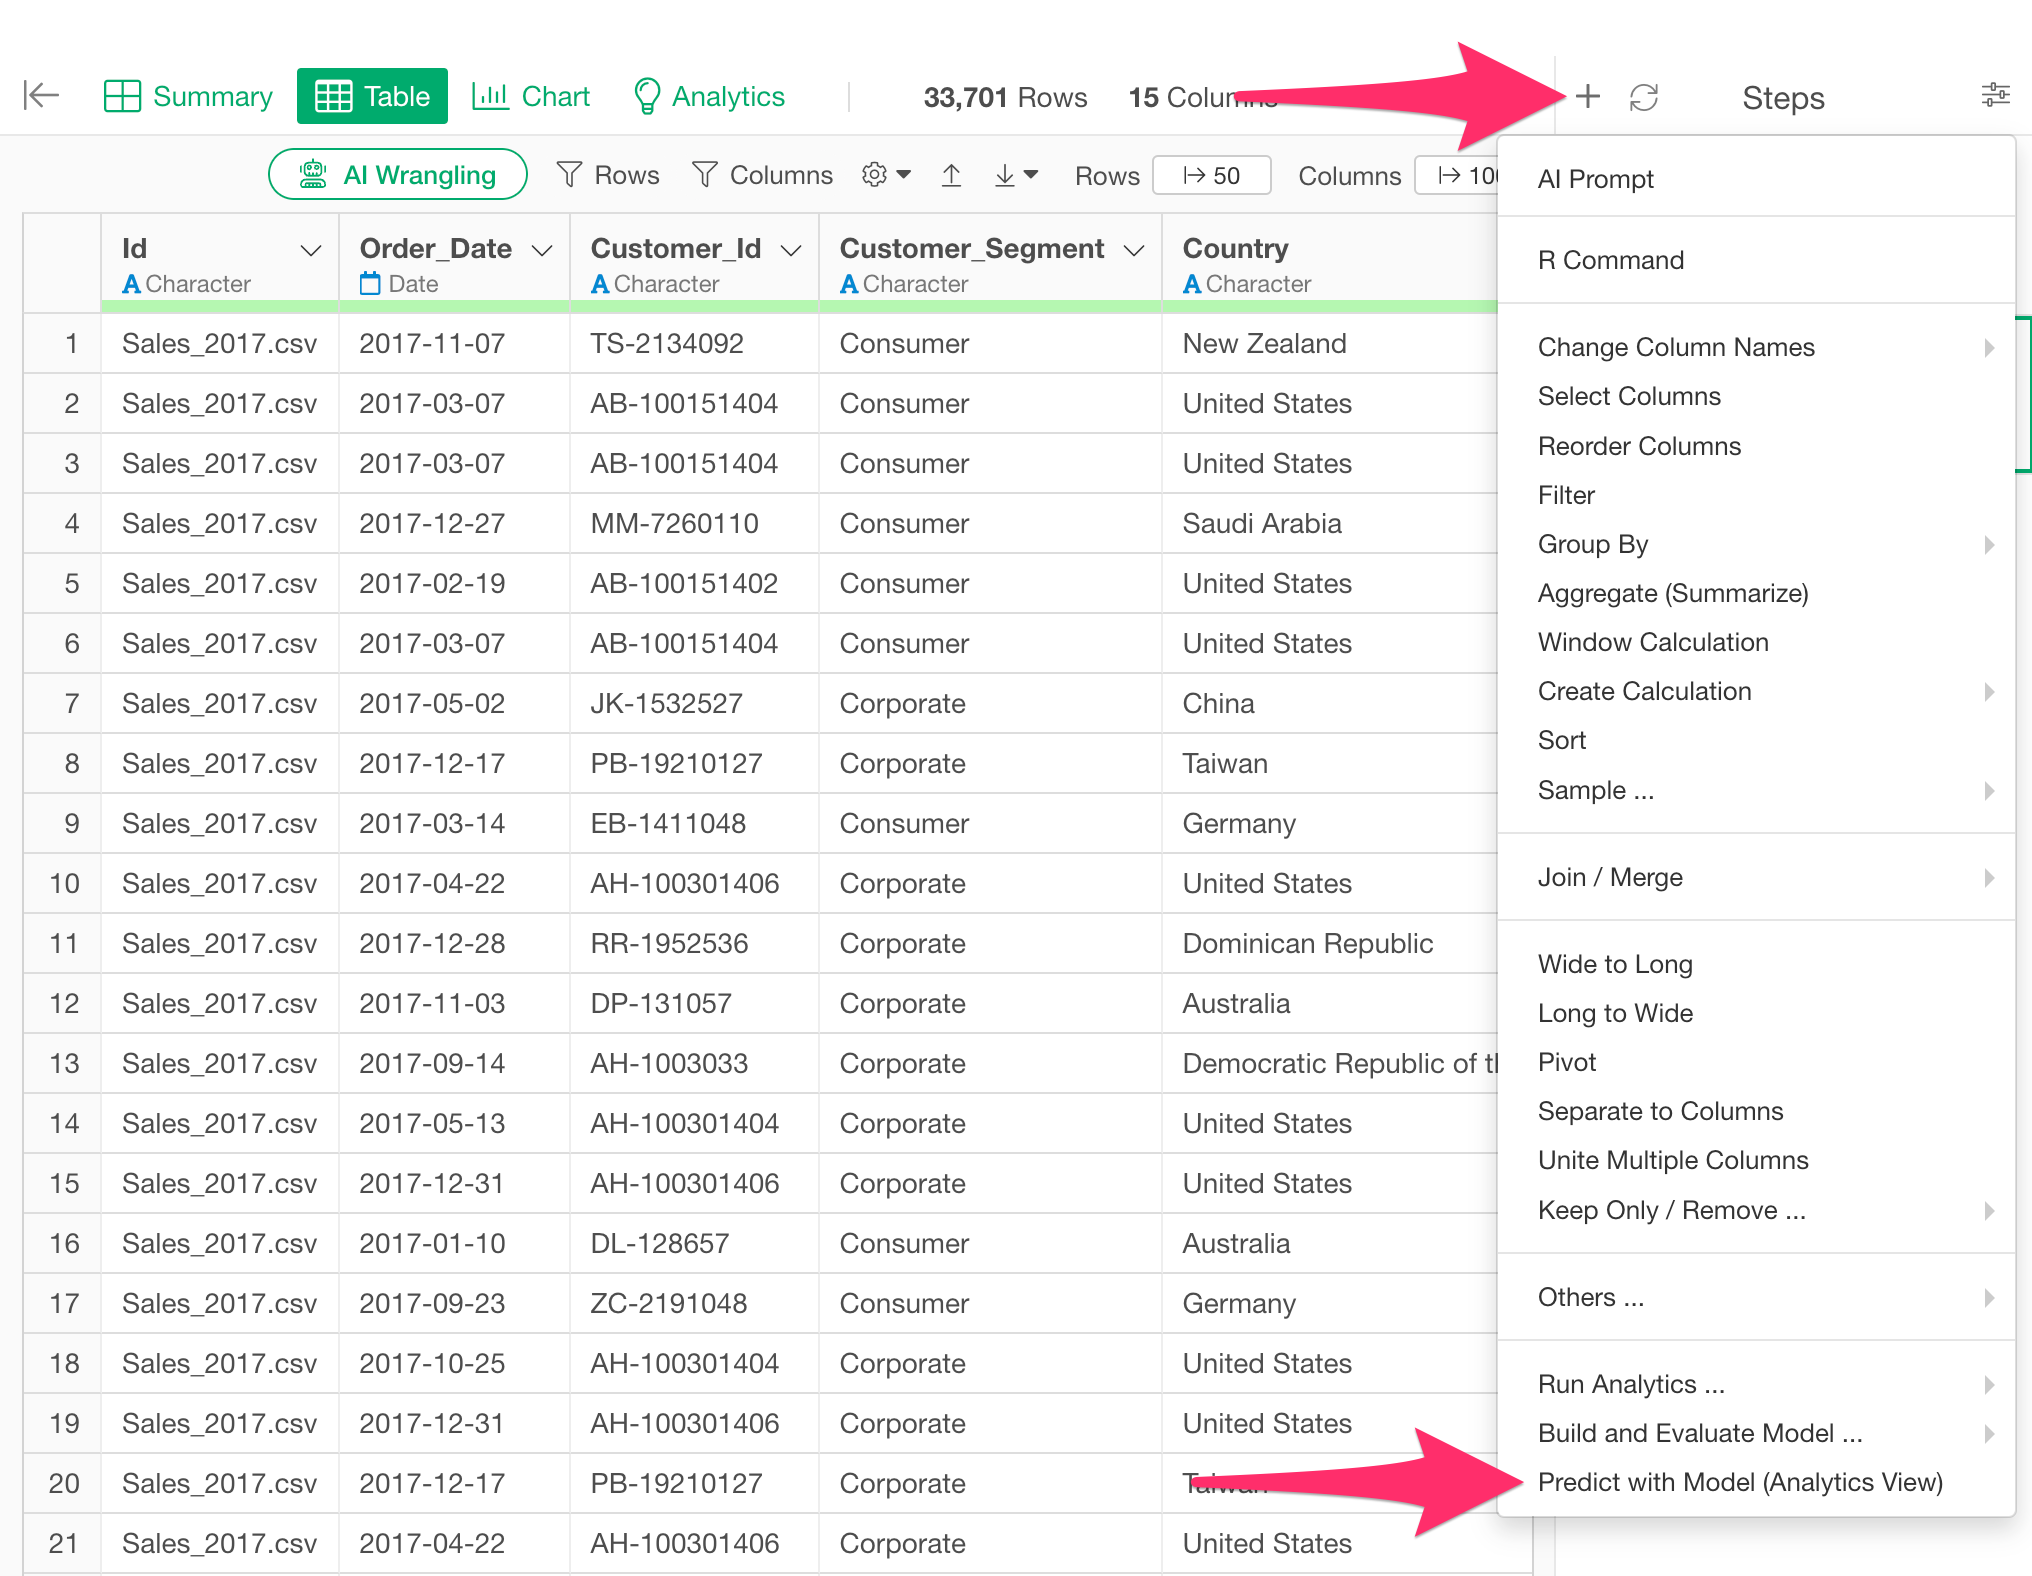Screen dimensions: 2032x1576
Task: Expand the Id column menu
Action: [x=311, y=250]
